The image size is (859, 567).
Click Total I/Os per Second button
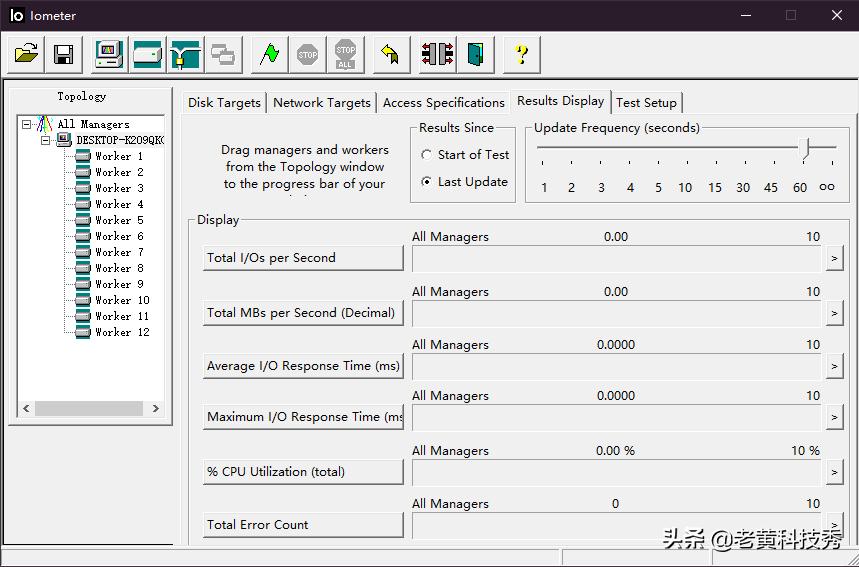point(303,258)
